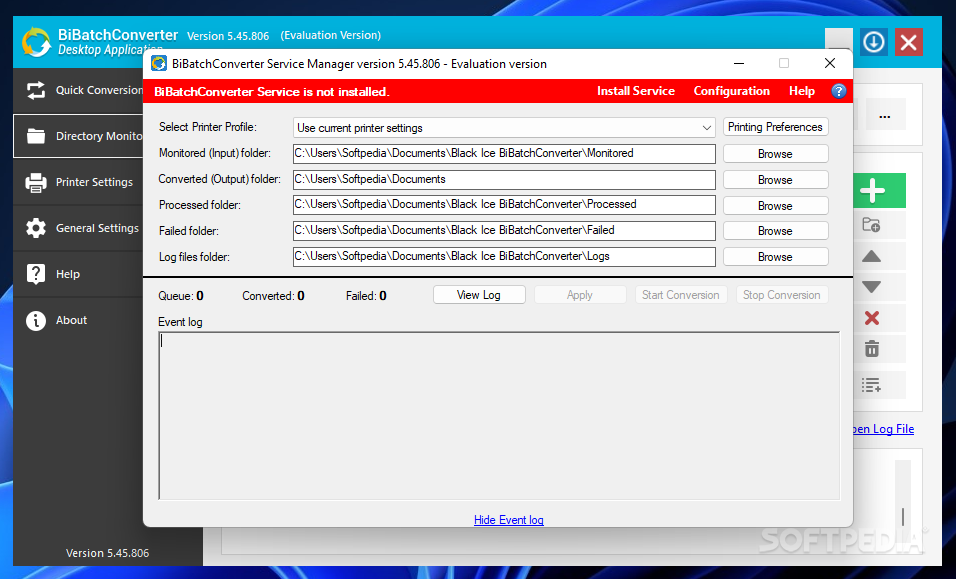The height and width of the screenshot is (579, 956).
Task: Close the Service Manager window
Action: click(830, 63)
